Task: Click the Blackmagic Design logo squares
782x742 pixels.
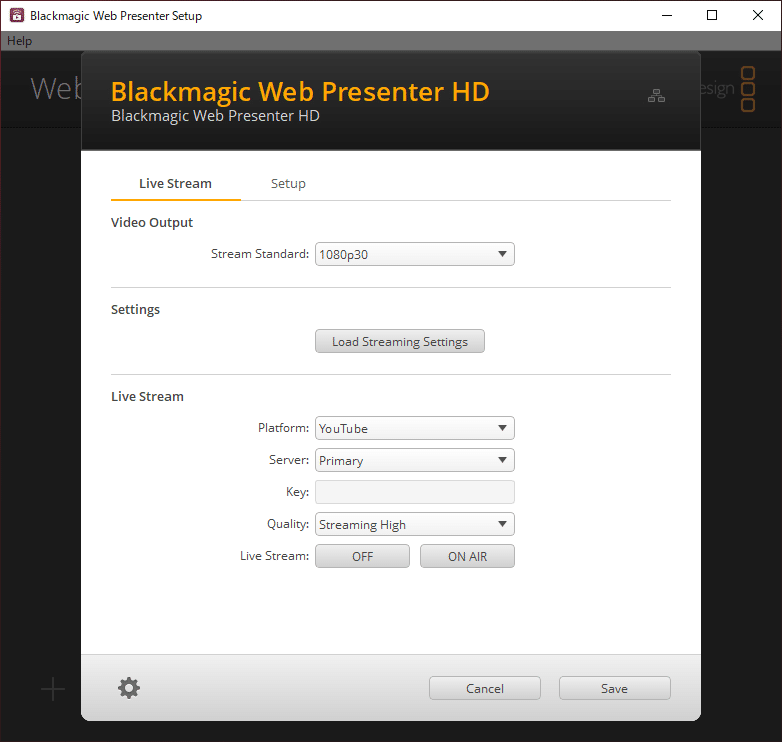Action: click(x=748, y=89)
